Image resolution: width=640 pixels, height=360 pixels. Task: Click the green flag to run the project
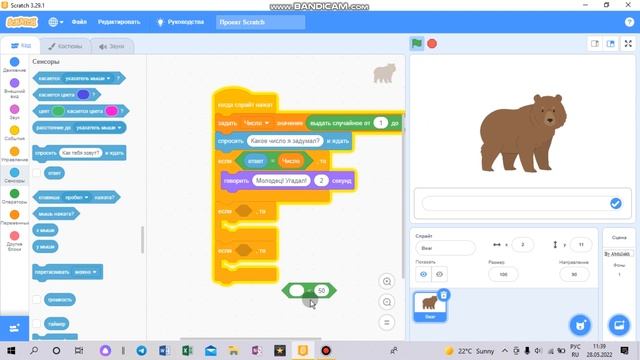click(x=417, y=43)
